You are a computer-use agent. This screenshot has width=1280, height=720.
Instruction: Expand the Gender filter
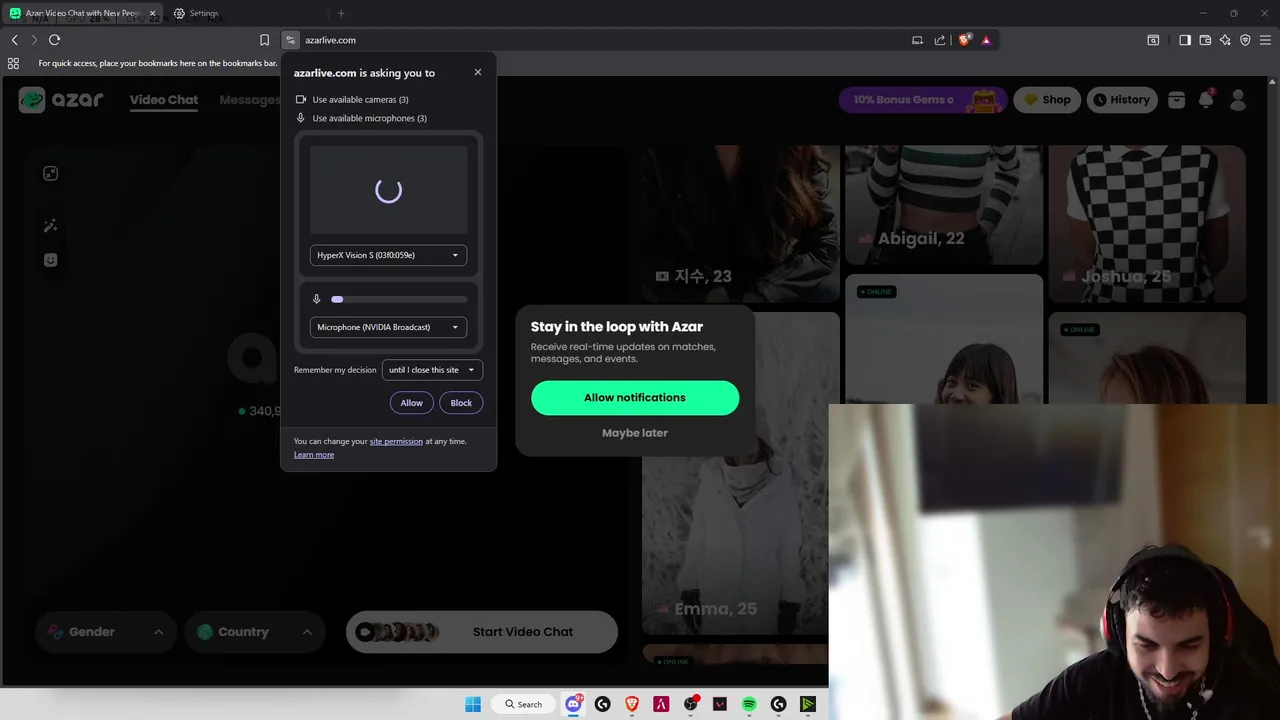tap(105, 632)
